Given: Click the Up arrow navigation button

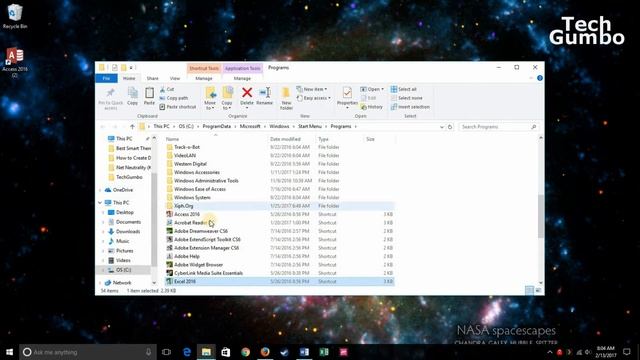Looking at the screenshot, I should click(132, 127).
